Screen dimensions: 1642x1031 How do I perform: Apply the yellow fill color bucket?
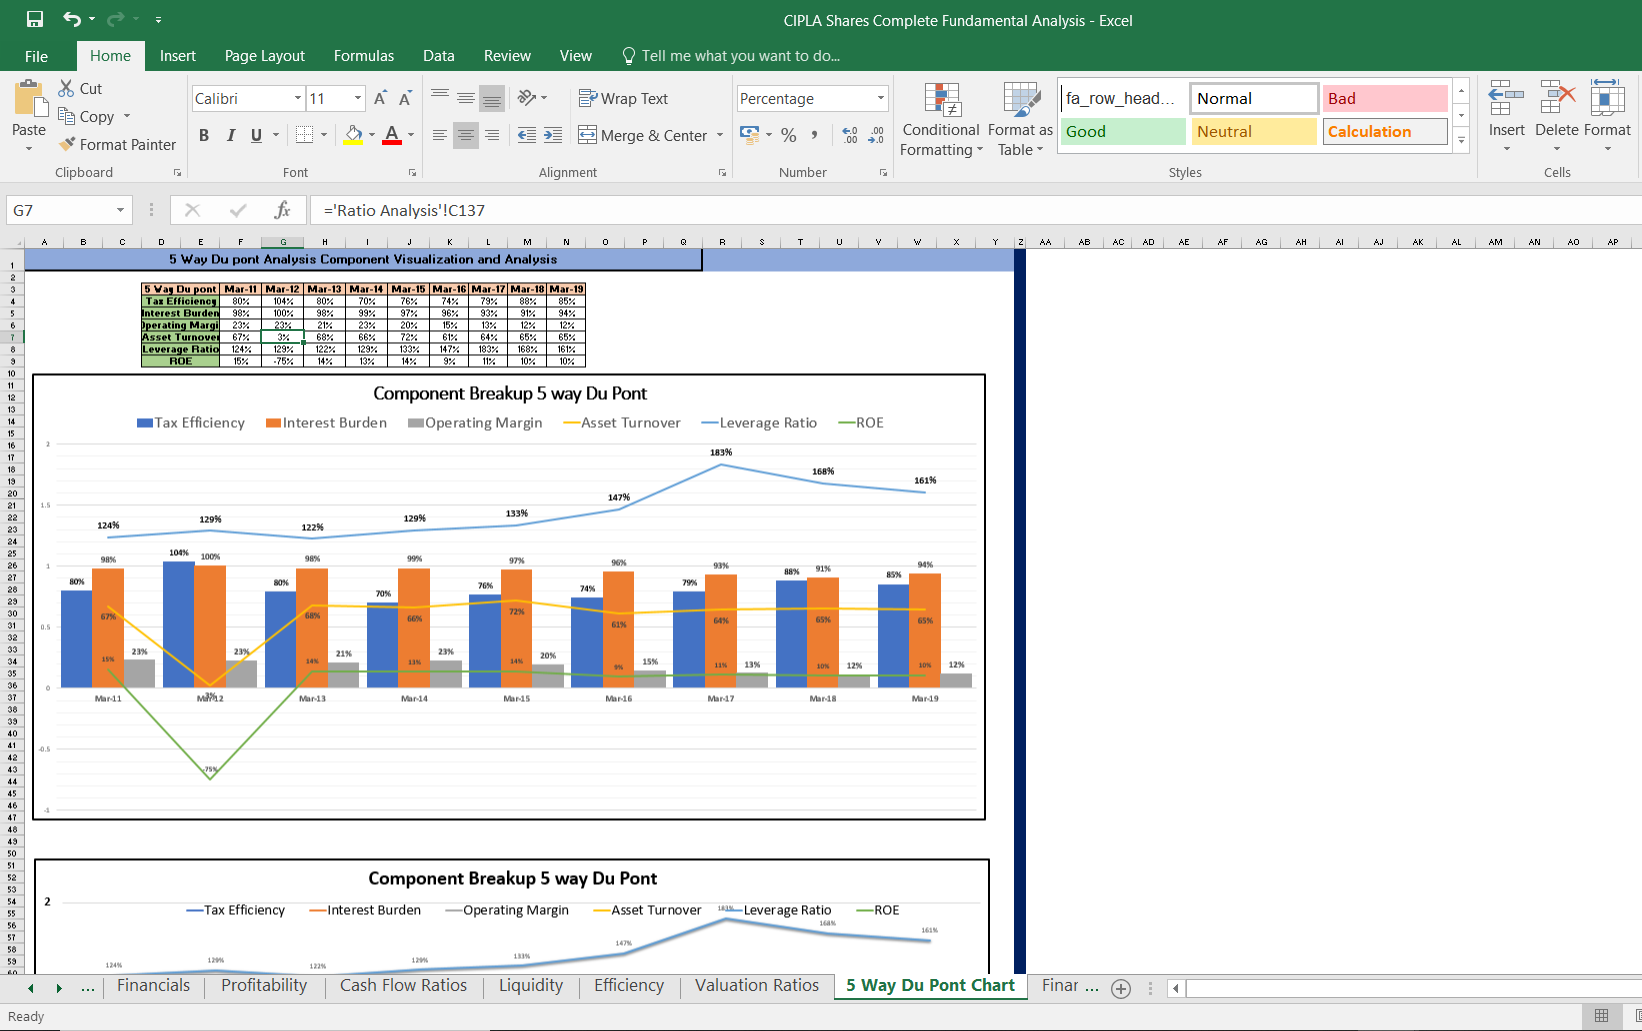[x=353, y=135]
